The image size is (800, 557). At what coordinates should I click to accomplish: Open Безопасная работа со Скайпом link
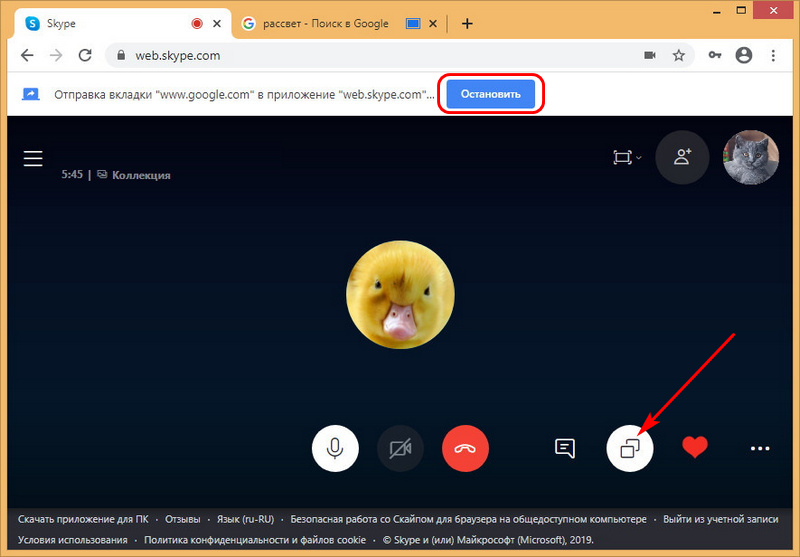tap(468, 519)
